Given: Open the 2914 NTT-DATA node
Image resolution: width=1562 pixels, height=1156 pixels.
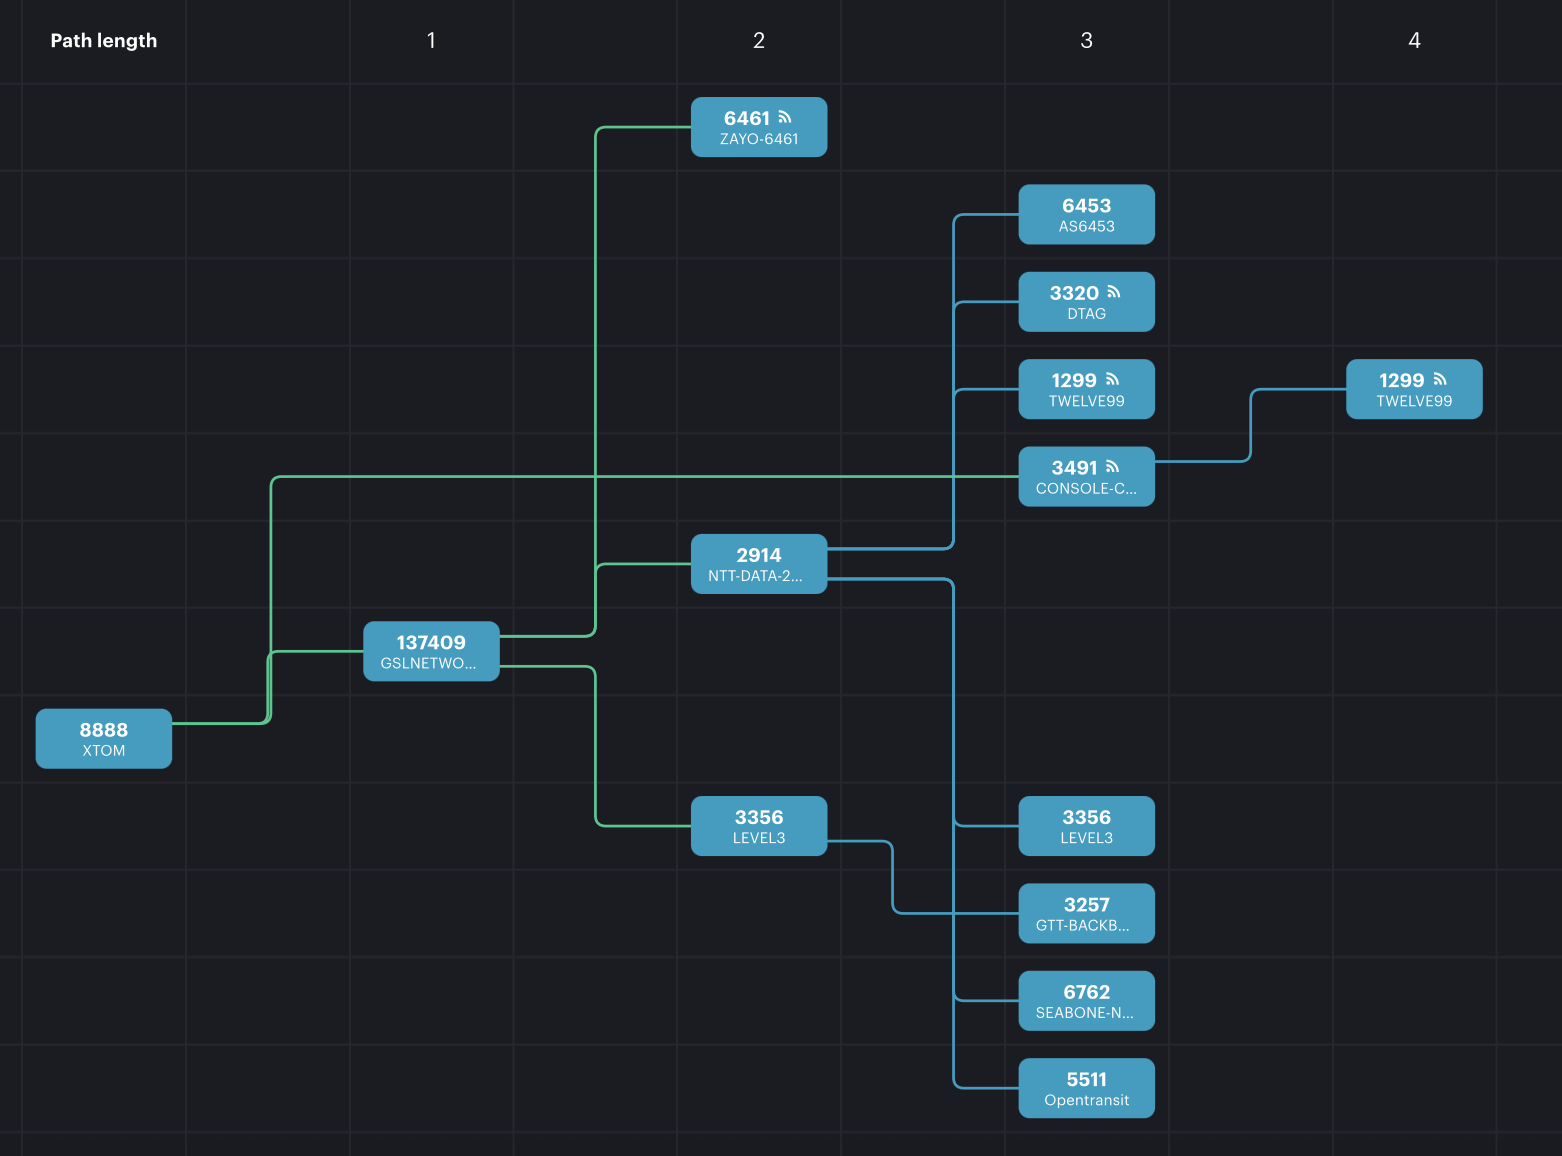Looking at the screenshot, I should coord(758,564).
